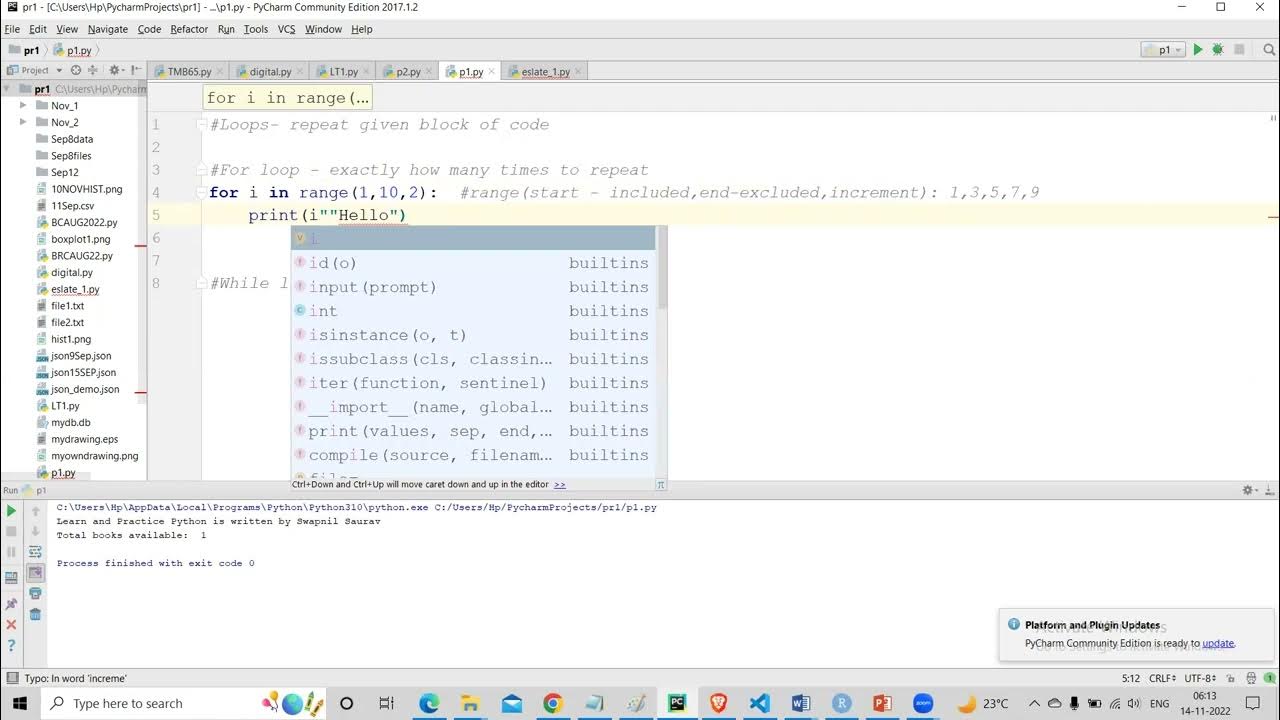Collapse the for loop fold marker

click(x=203, y=193)
